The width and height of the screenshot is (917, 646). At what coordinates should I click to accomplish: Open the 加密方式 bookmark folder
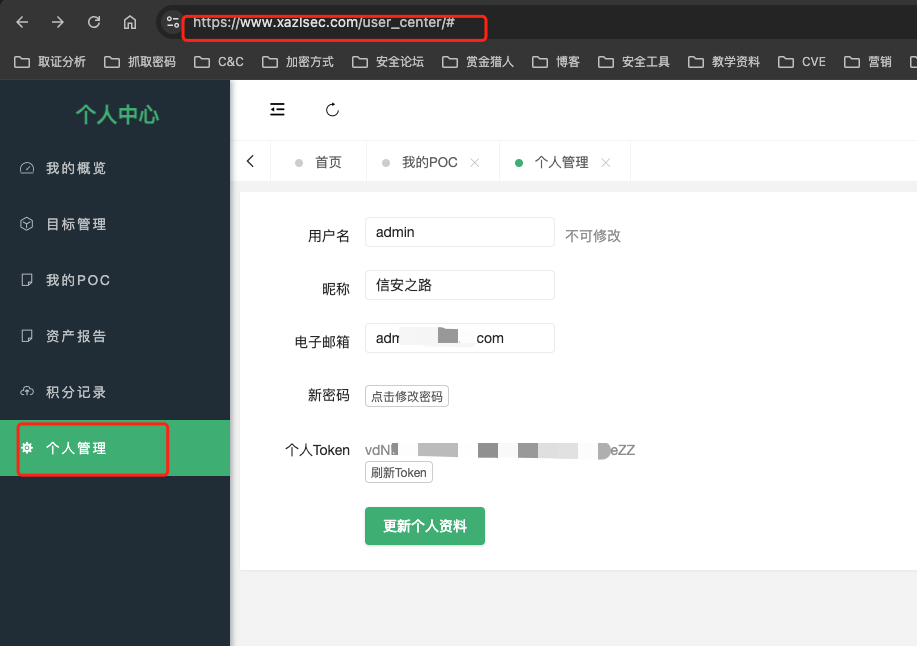click(x=298, y=62)
